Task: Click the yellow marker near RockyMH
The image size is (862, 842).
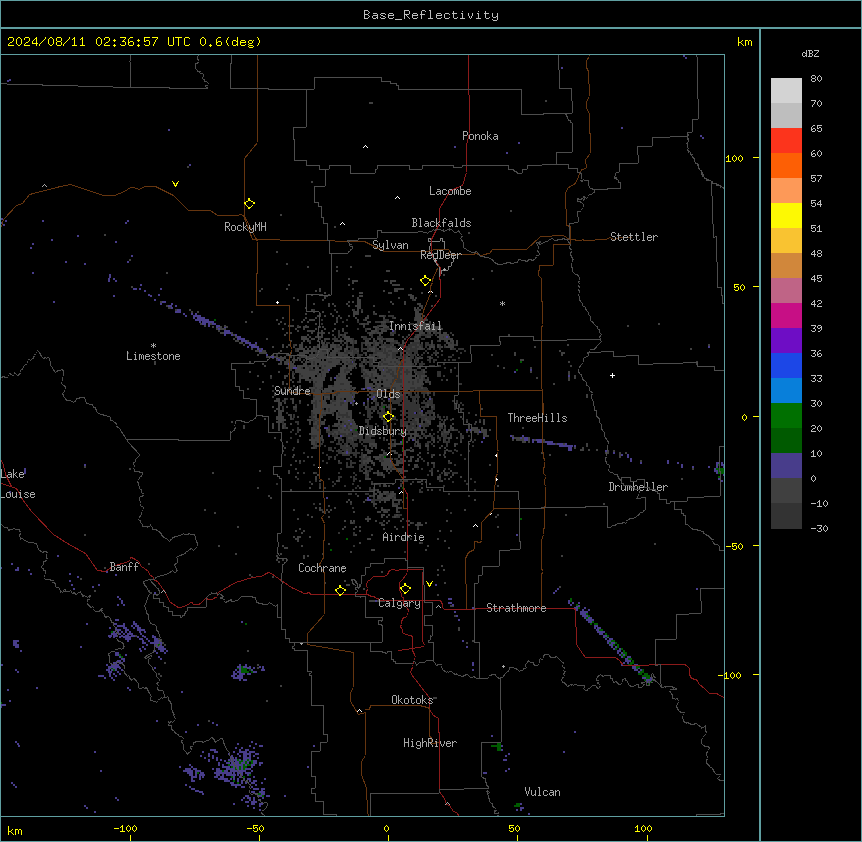Action: [x=250, y=204]
